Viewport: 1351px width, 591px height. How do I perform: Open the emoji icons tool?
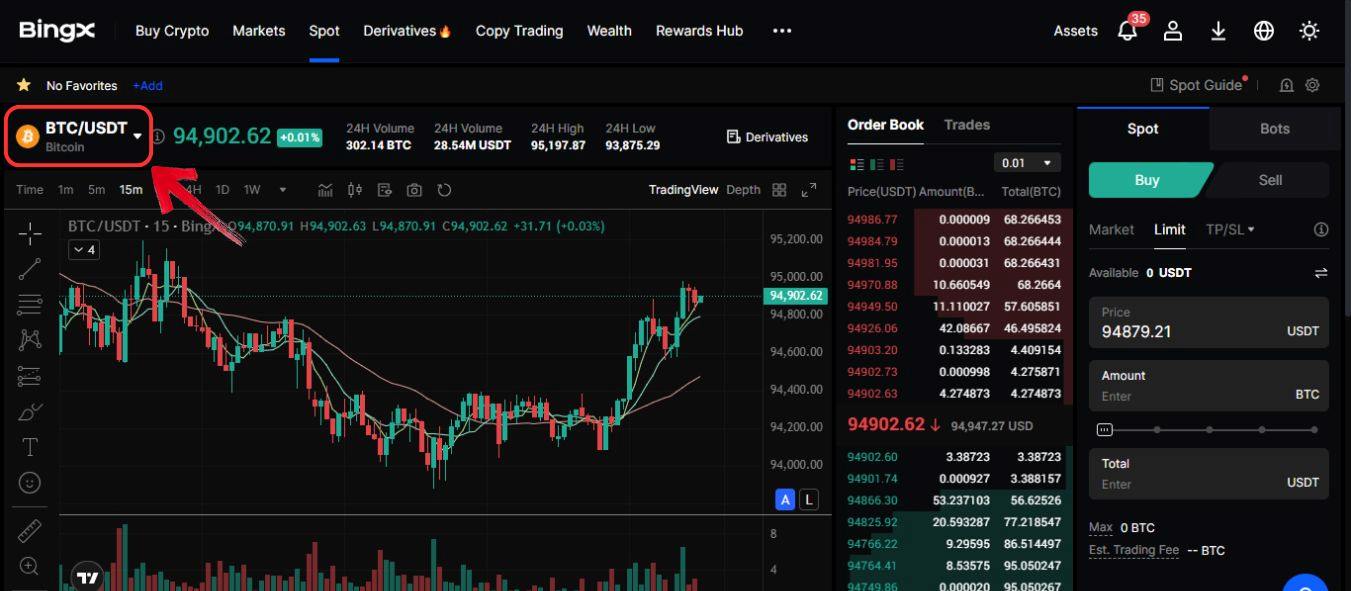[30, 483]
